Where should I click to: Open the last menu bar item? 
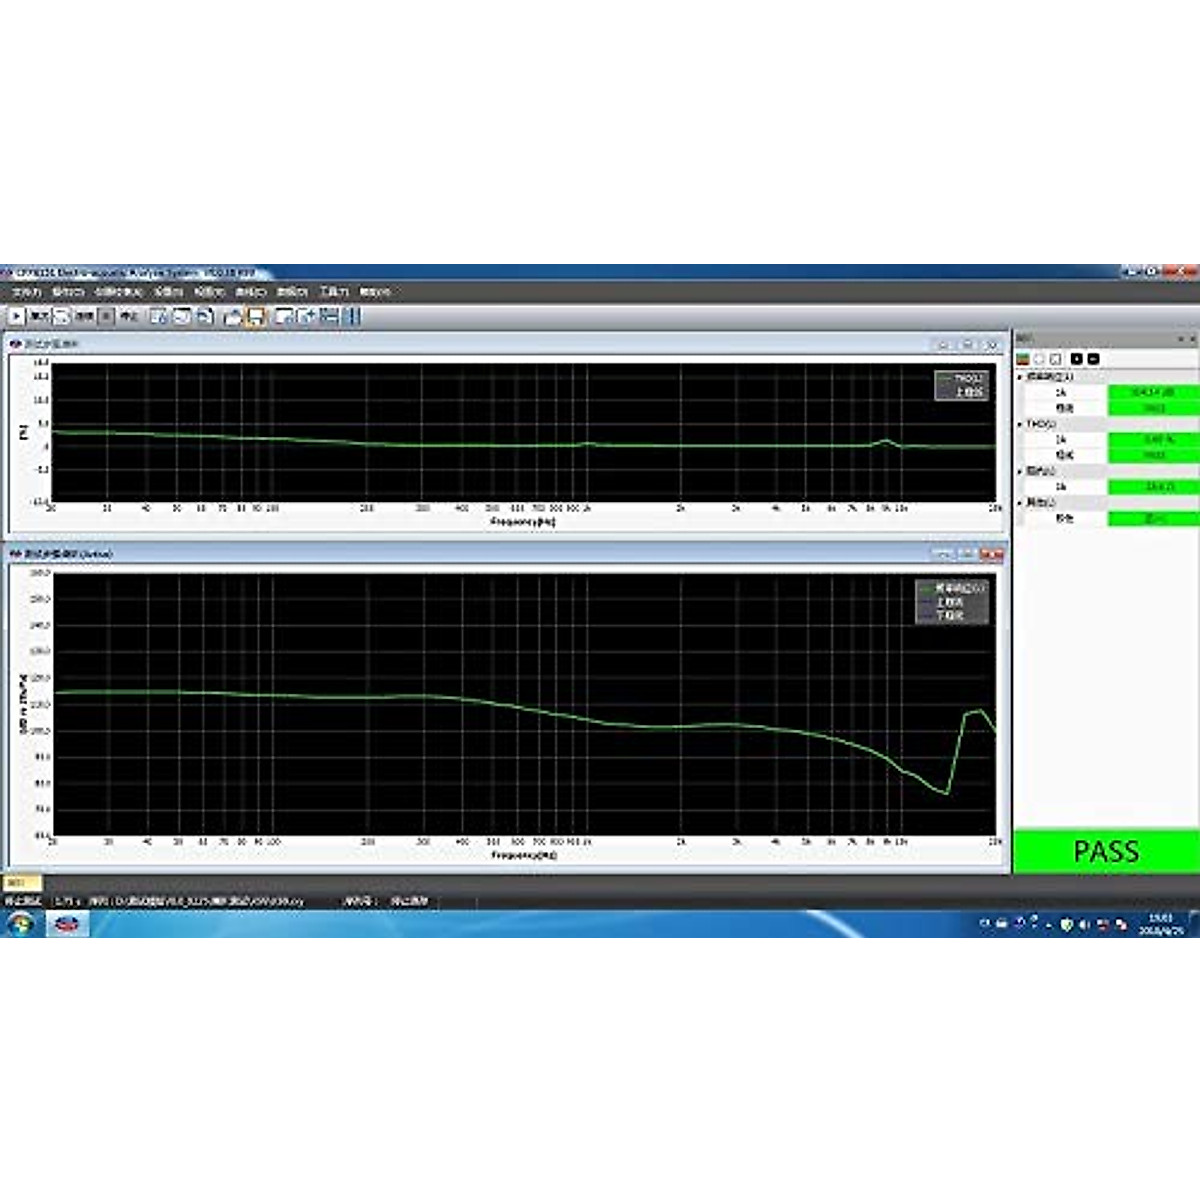[375, 292]
